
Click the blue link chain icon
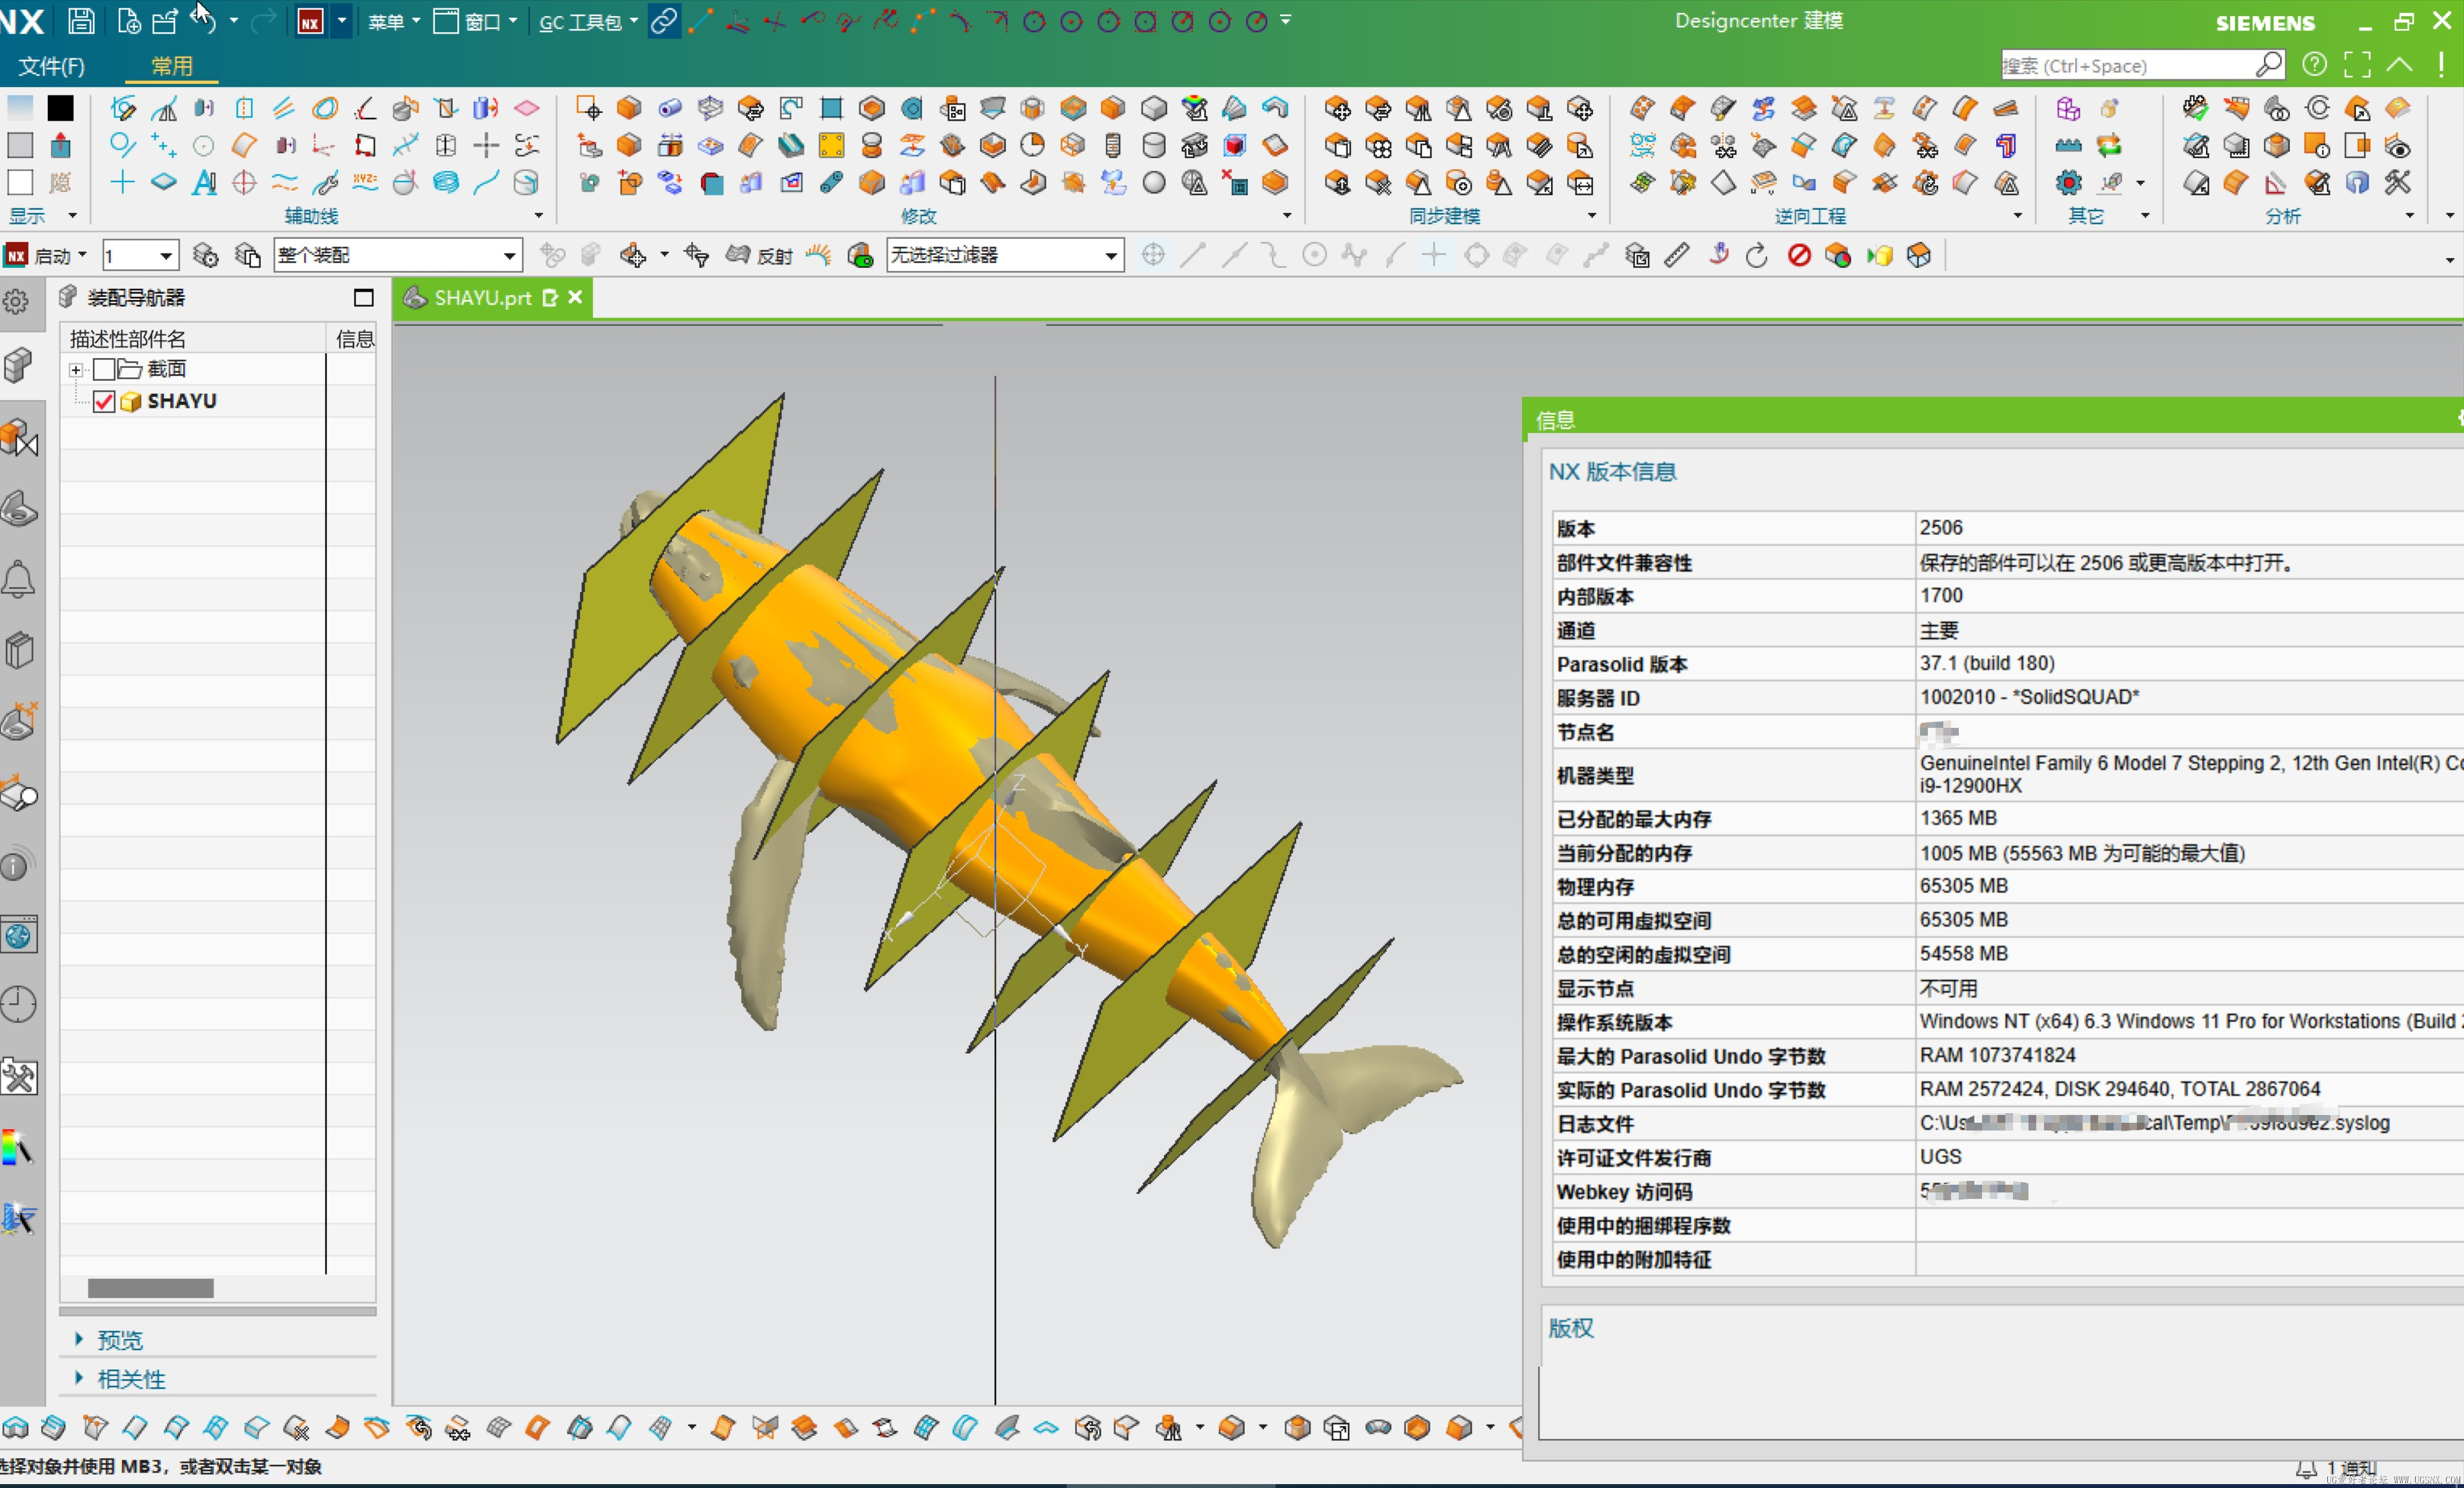663,21
